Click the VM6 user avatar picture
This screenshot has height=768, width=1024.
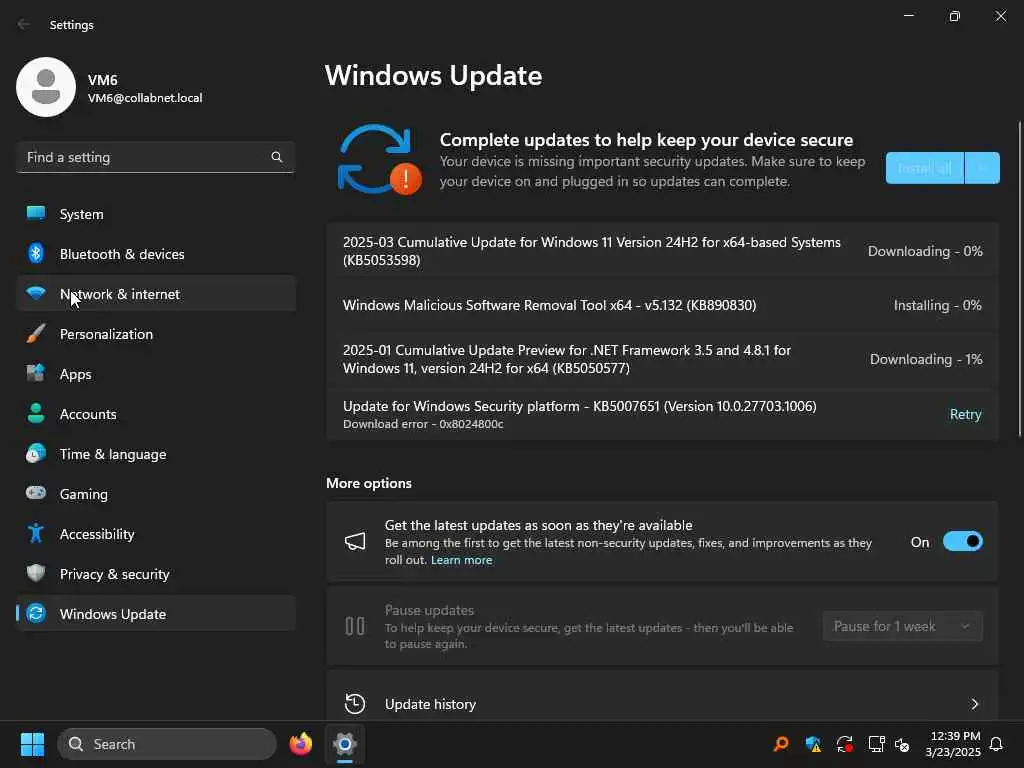pos(46,87)
